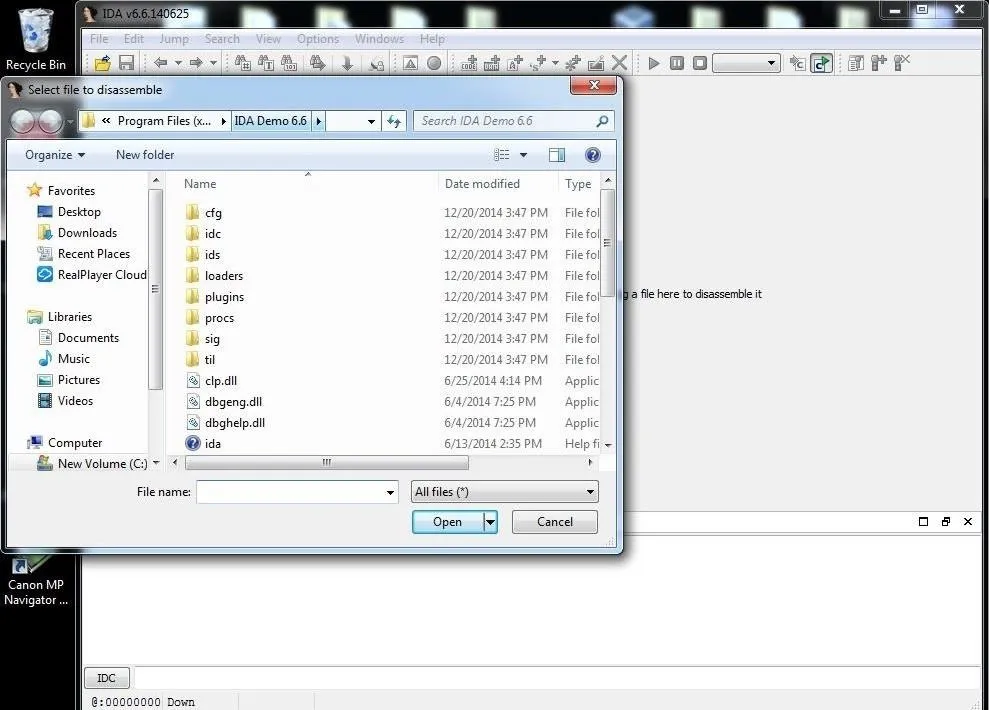Terminate process with the stop icon
This screenshot has width=989, height=710.
(699, 63)
